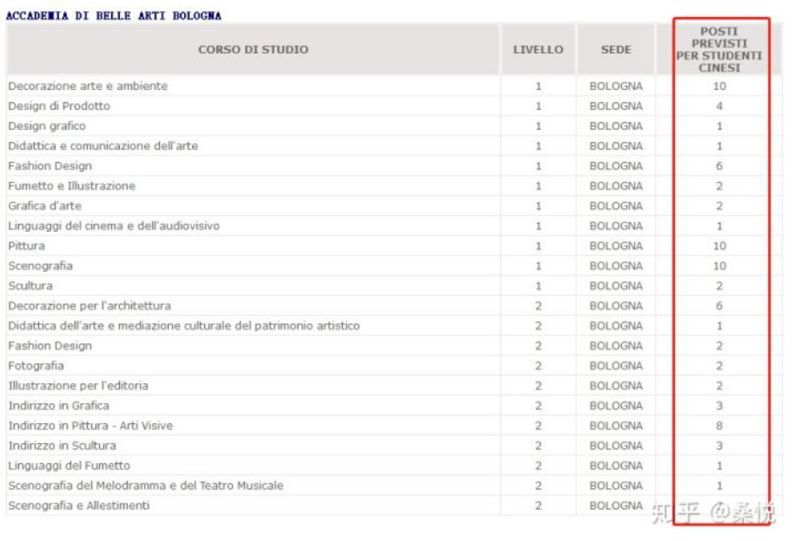
Task: Click 'Scenografia e Allestimenti' course name
Action: point(78,506)
